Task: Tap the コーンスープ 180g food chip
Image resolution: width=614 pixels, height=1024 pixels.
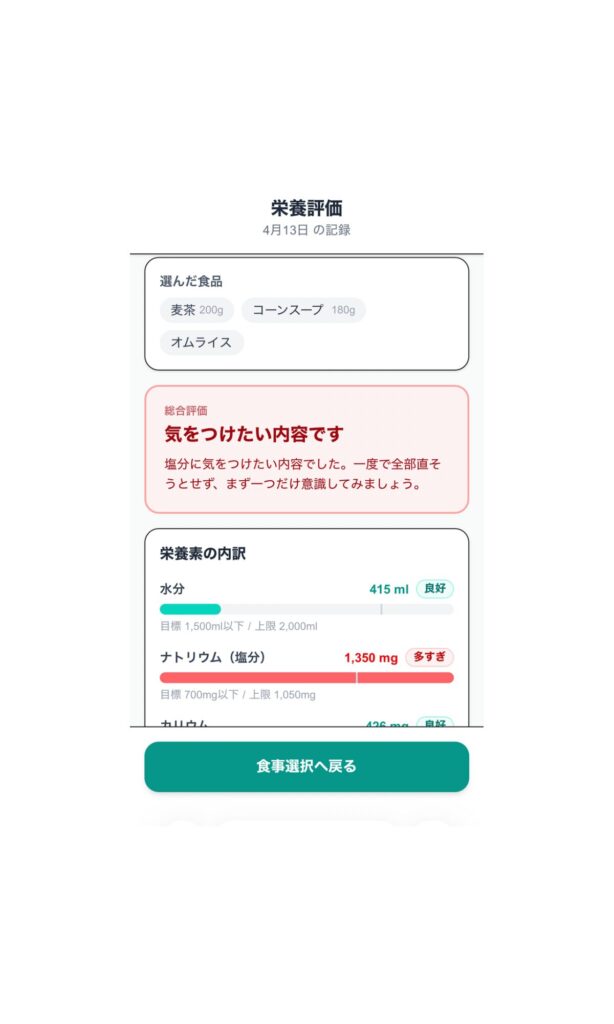Action: point(303,310)
